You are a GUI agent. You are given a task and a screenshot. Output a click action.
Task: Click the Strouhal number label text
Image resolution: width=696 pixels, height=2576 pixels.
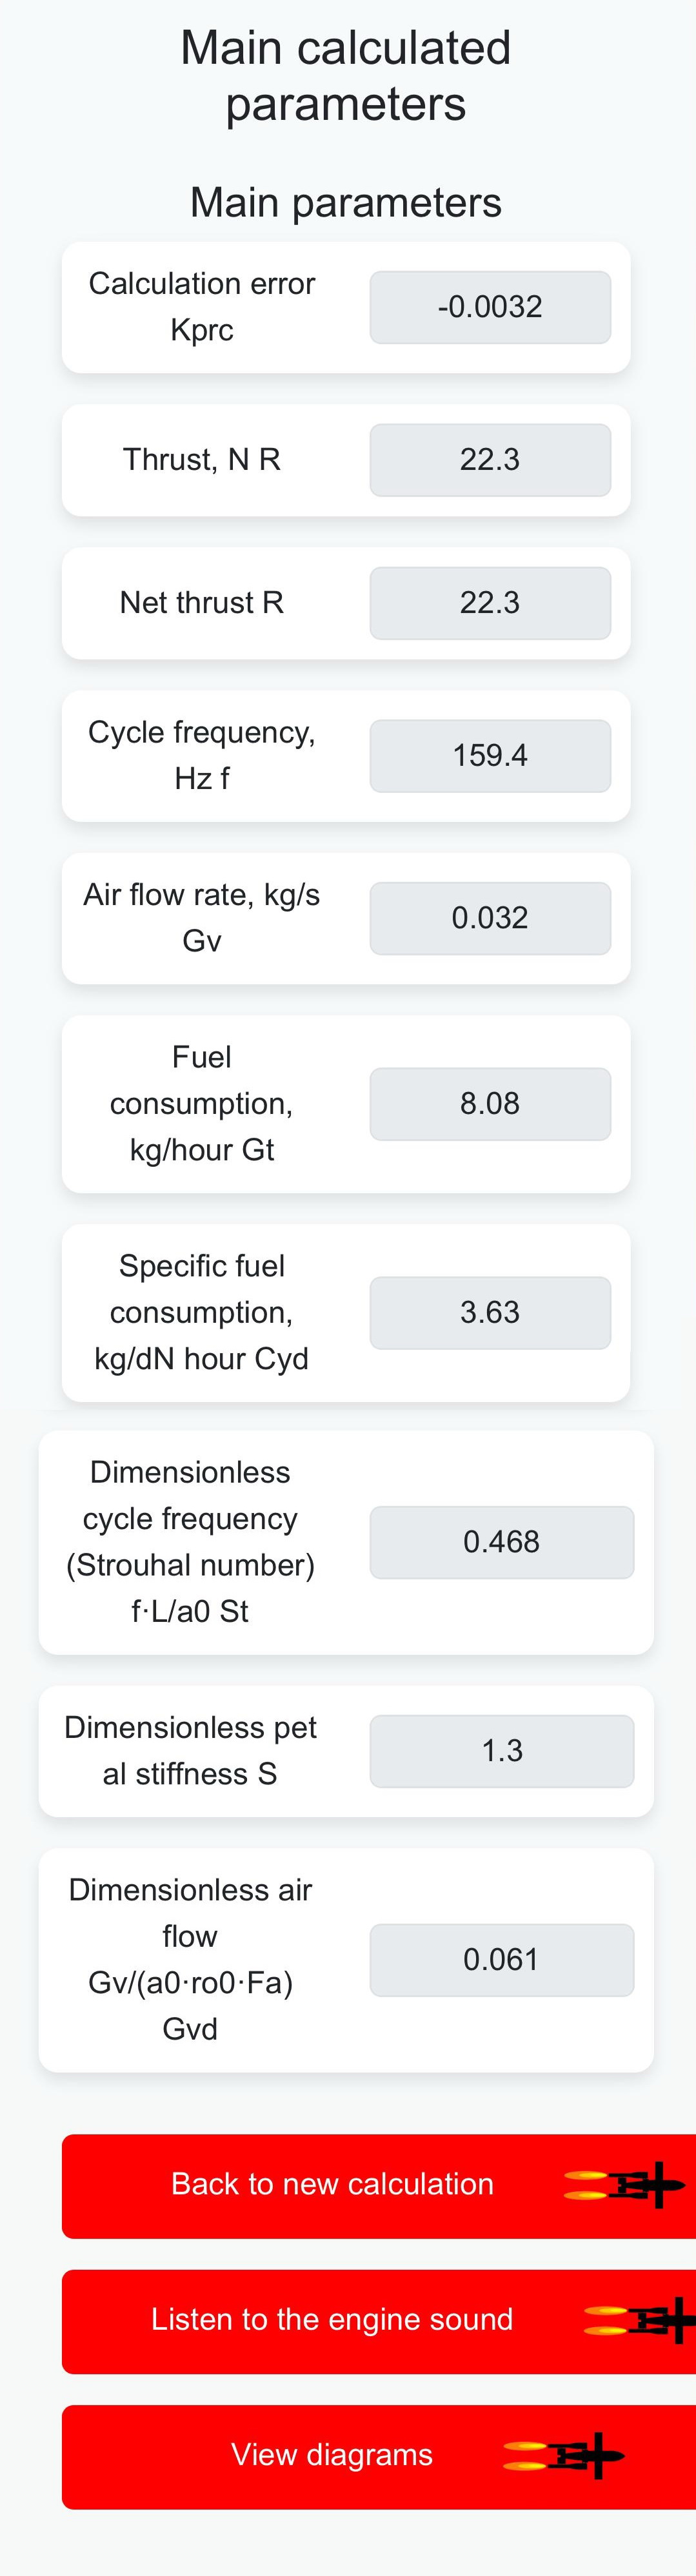[190, 1542]
